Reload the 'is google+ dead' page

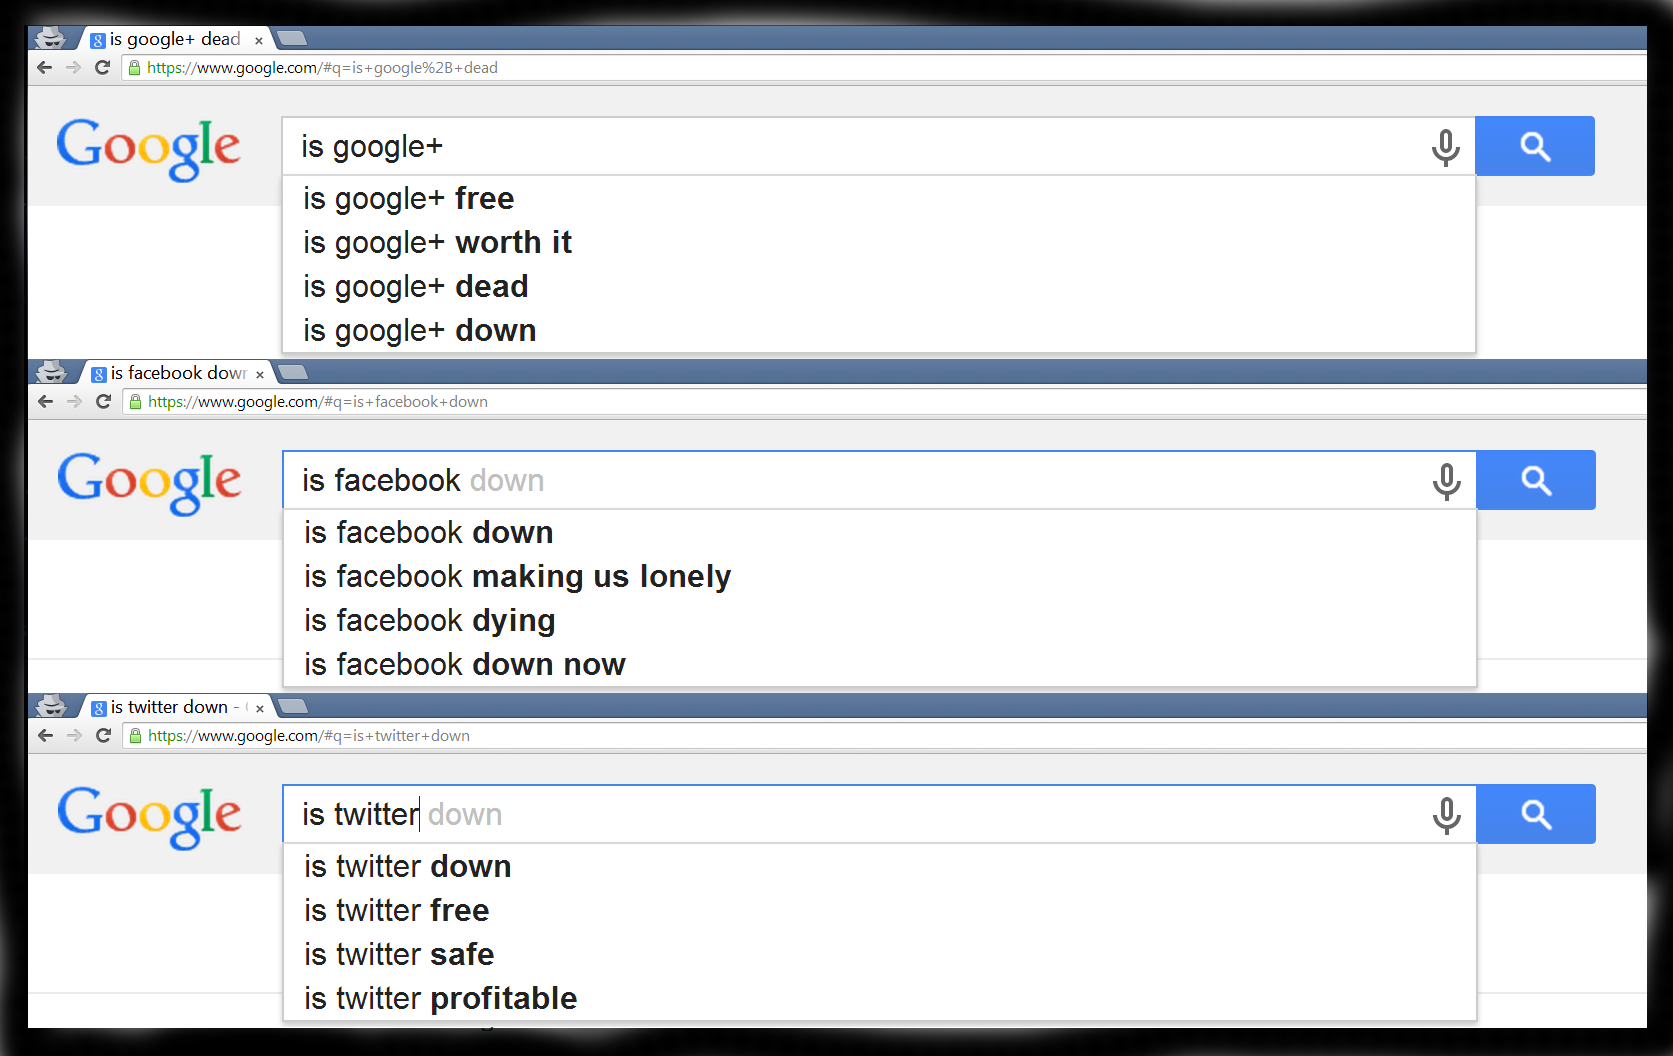(102, 67)
